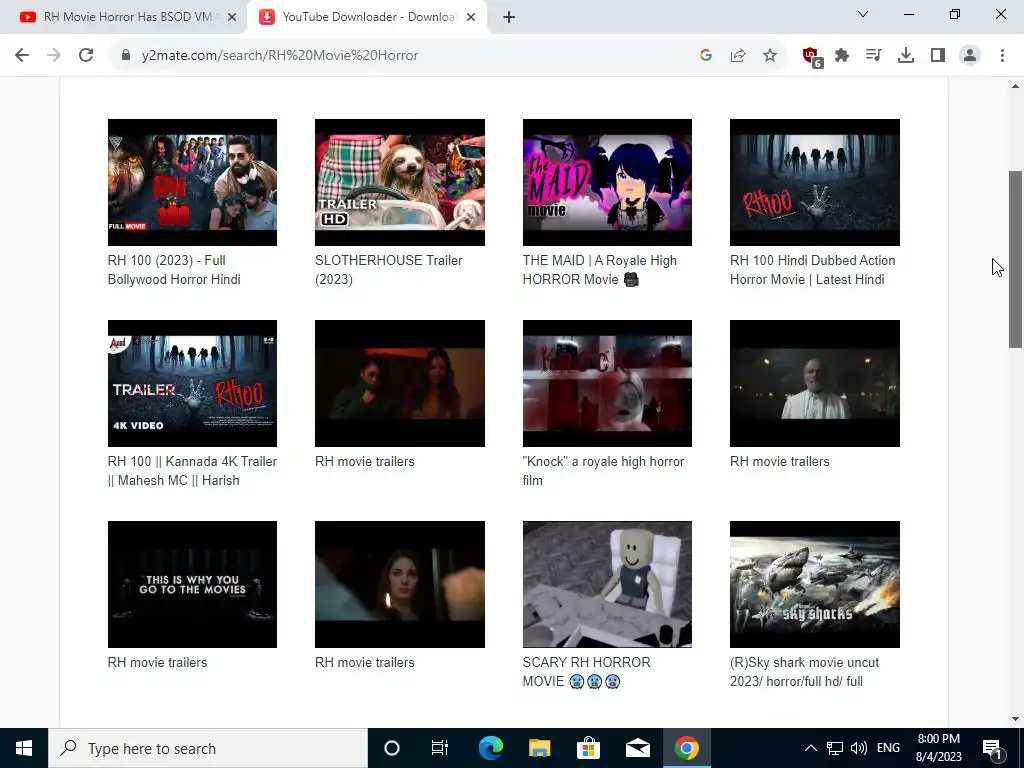
Task: Open RH 100 Kannada 4K Trailer thumbnail
Action: [x=192, y=383]
